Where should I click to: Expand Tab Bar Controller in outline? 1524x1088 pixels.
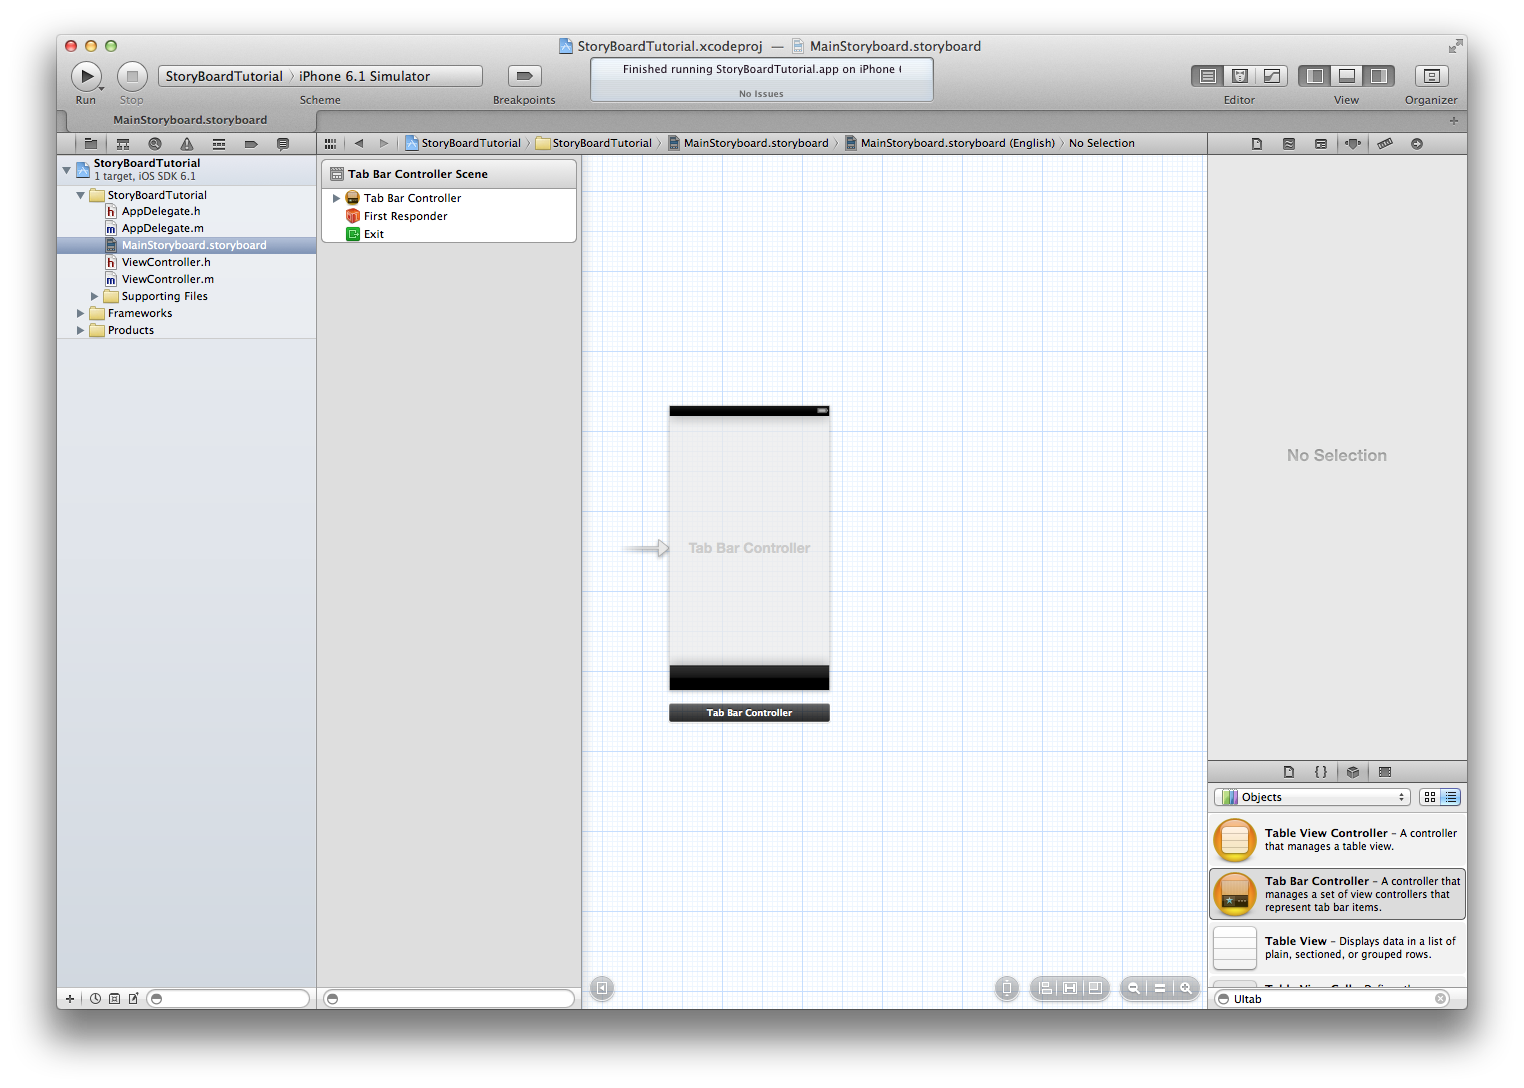coord(336,198)
